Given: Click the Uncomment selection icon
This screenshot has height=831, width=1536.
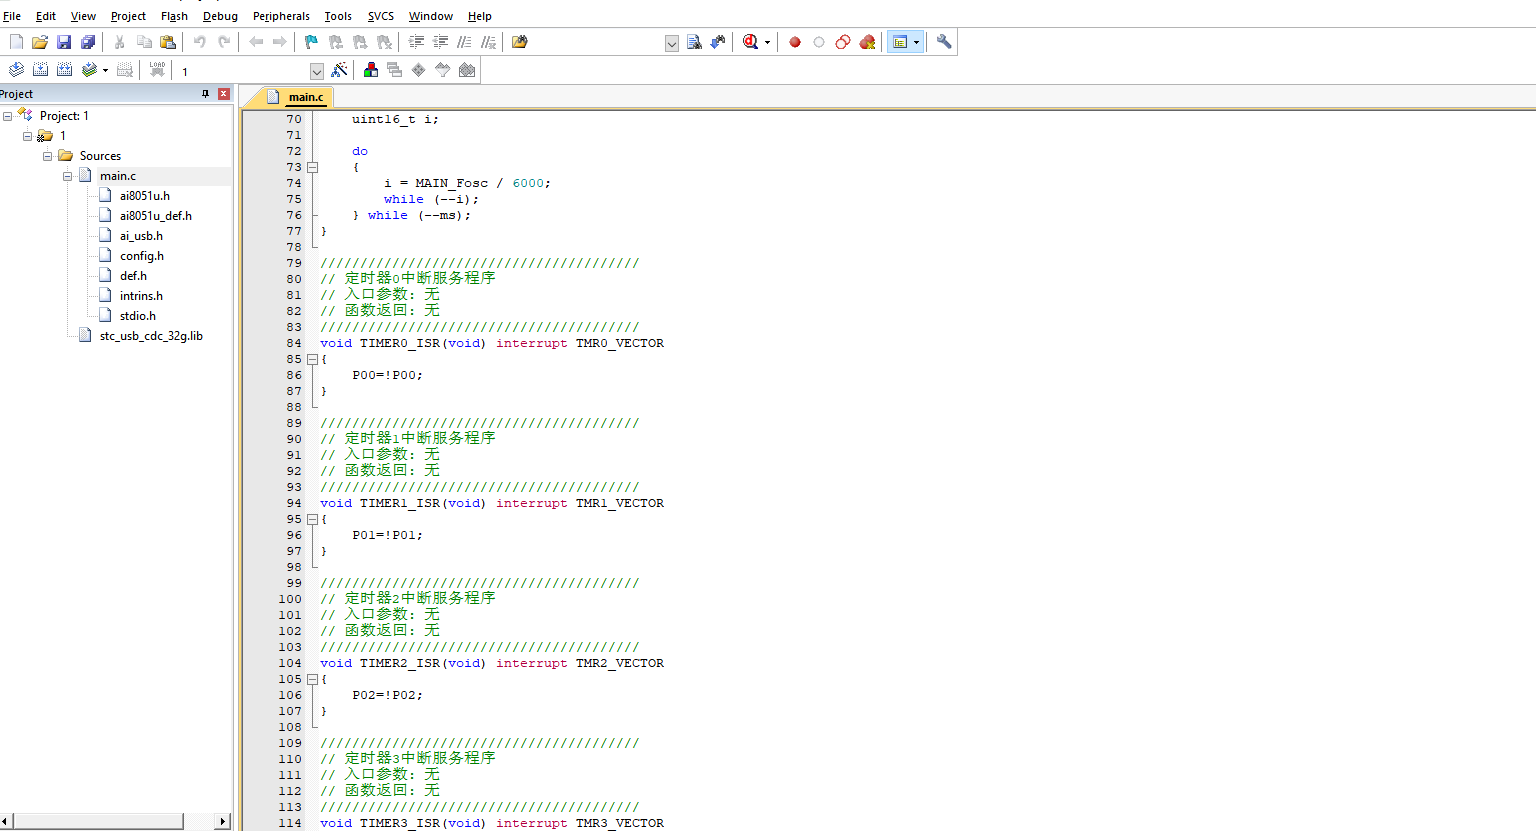Looking at the screenshot, I should (x=488, y=42).
